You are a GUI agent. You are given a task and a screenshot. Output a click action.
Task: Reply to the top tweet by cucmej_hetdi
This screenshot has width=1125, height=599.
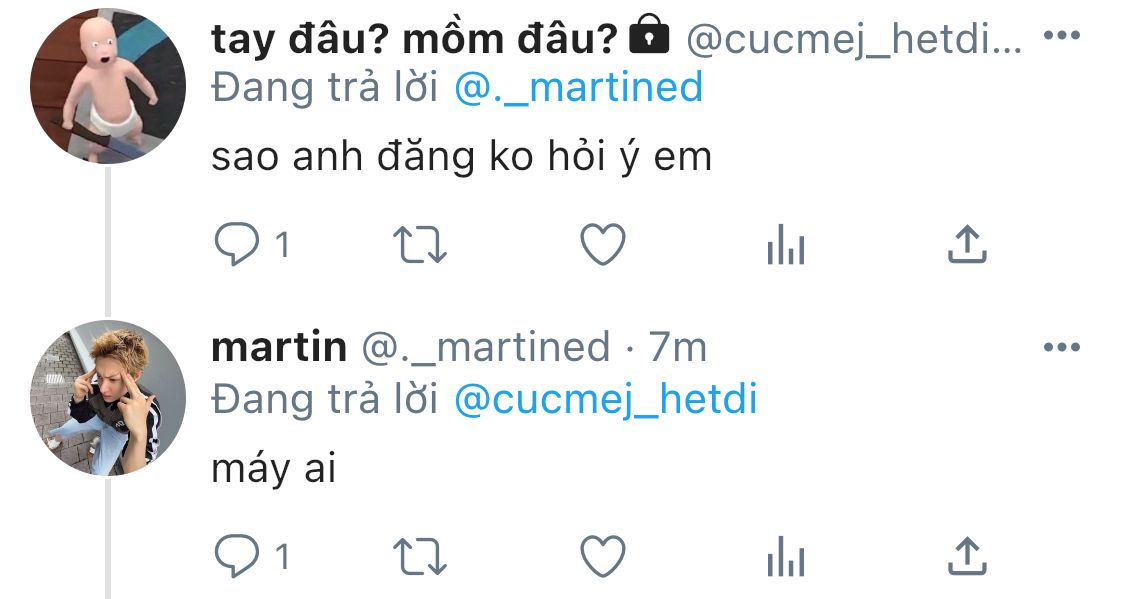(x=236, y=245)
